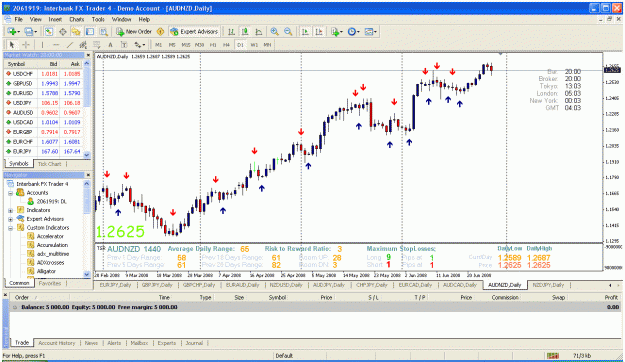Screen dimensions: 625x362
Task: Switch to the Tick Chart tab
Action: [x=49, y=164]
